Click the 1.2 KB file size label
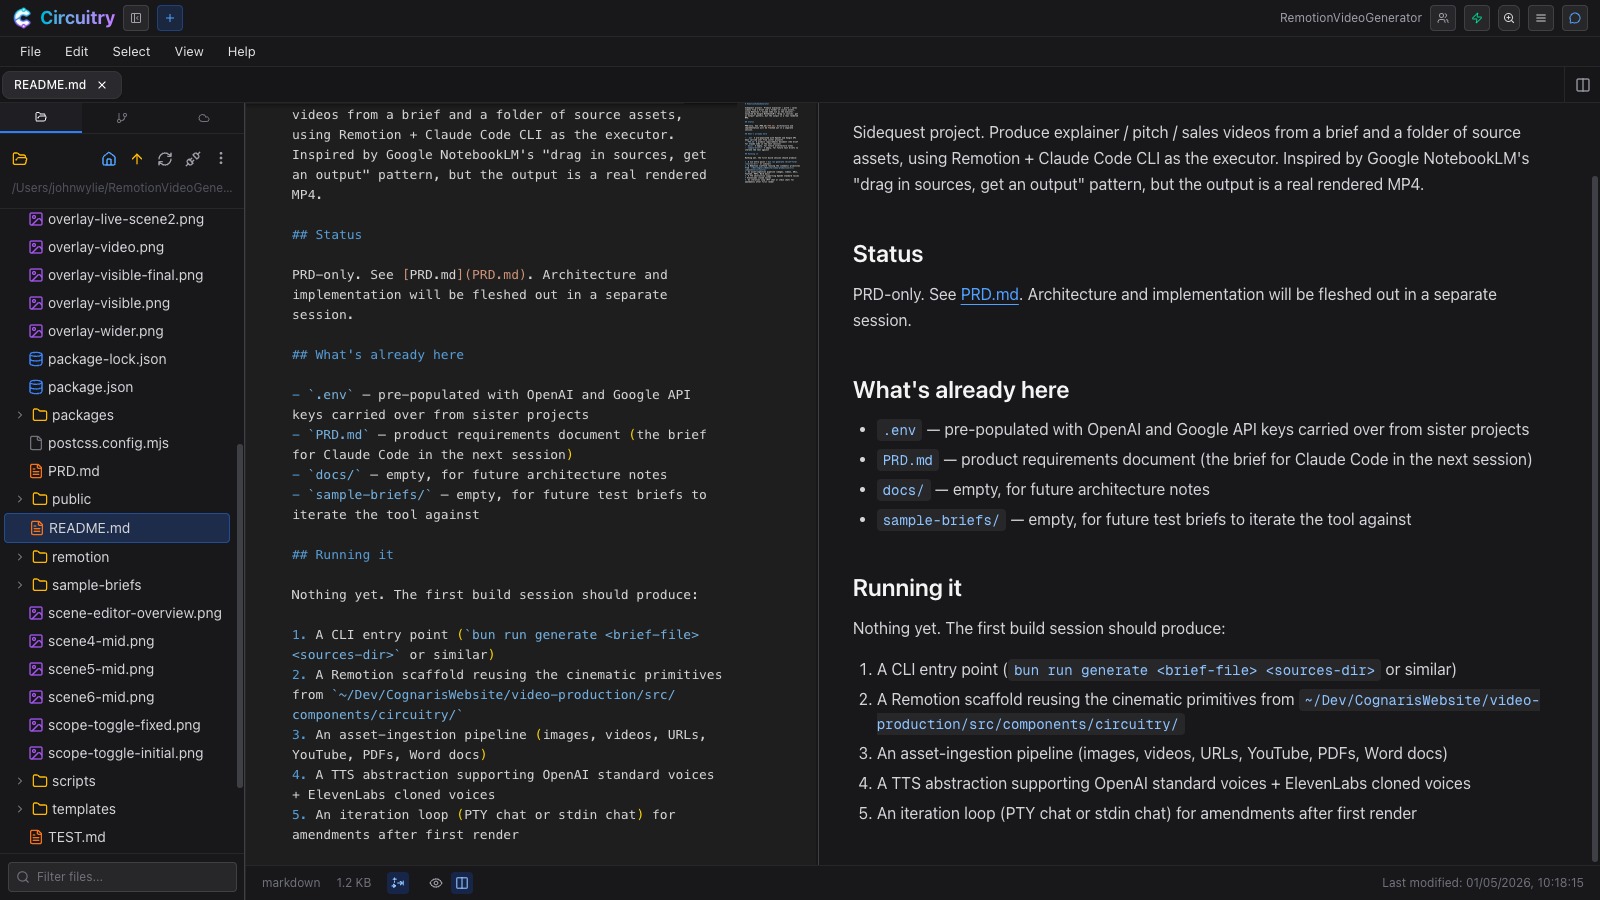Image resolution: width=1600 pixels, height=900 pixels. 354,883
